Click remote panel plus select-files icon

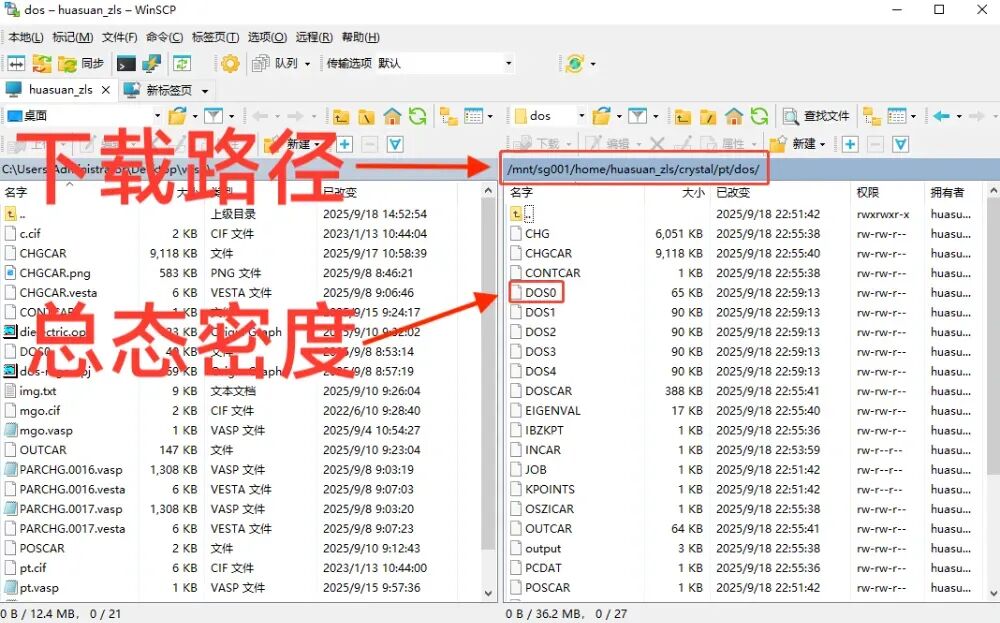pos(849,144)
